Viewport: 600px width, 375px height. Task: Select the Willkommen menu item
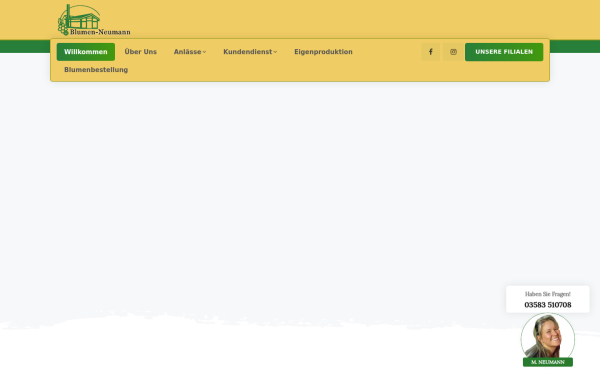[86, 52]
